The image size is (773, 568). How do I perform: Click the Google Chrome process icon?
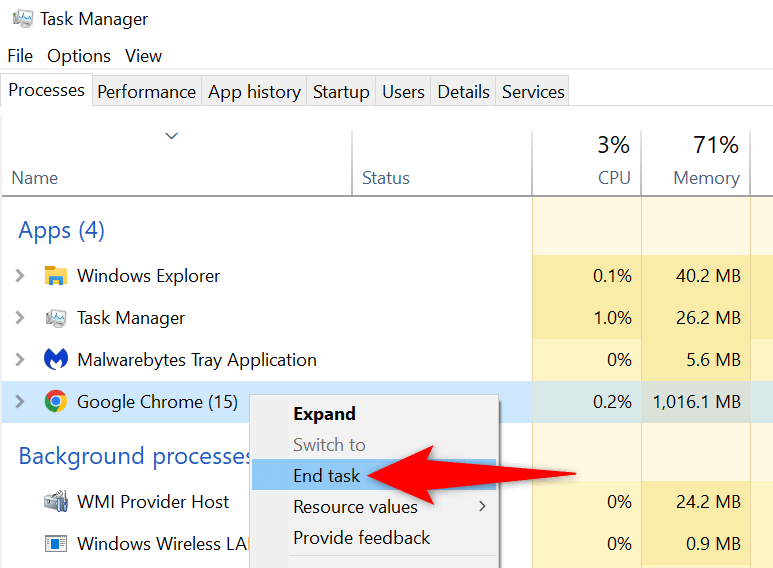tap(56, 402)
